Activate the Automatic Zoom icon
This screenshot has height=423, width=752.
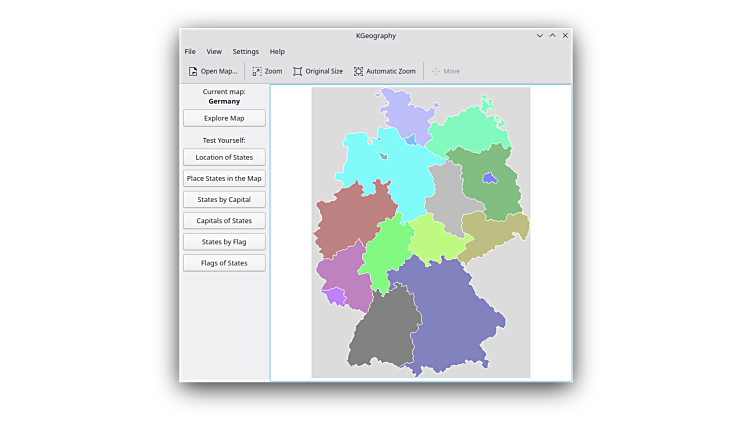(x=359, y=72)
